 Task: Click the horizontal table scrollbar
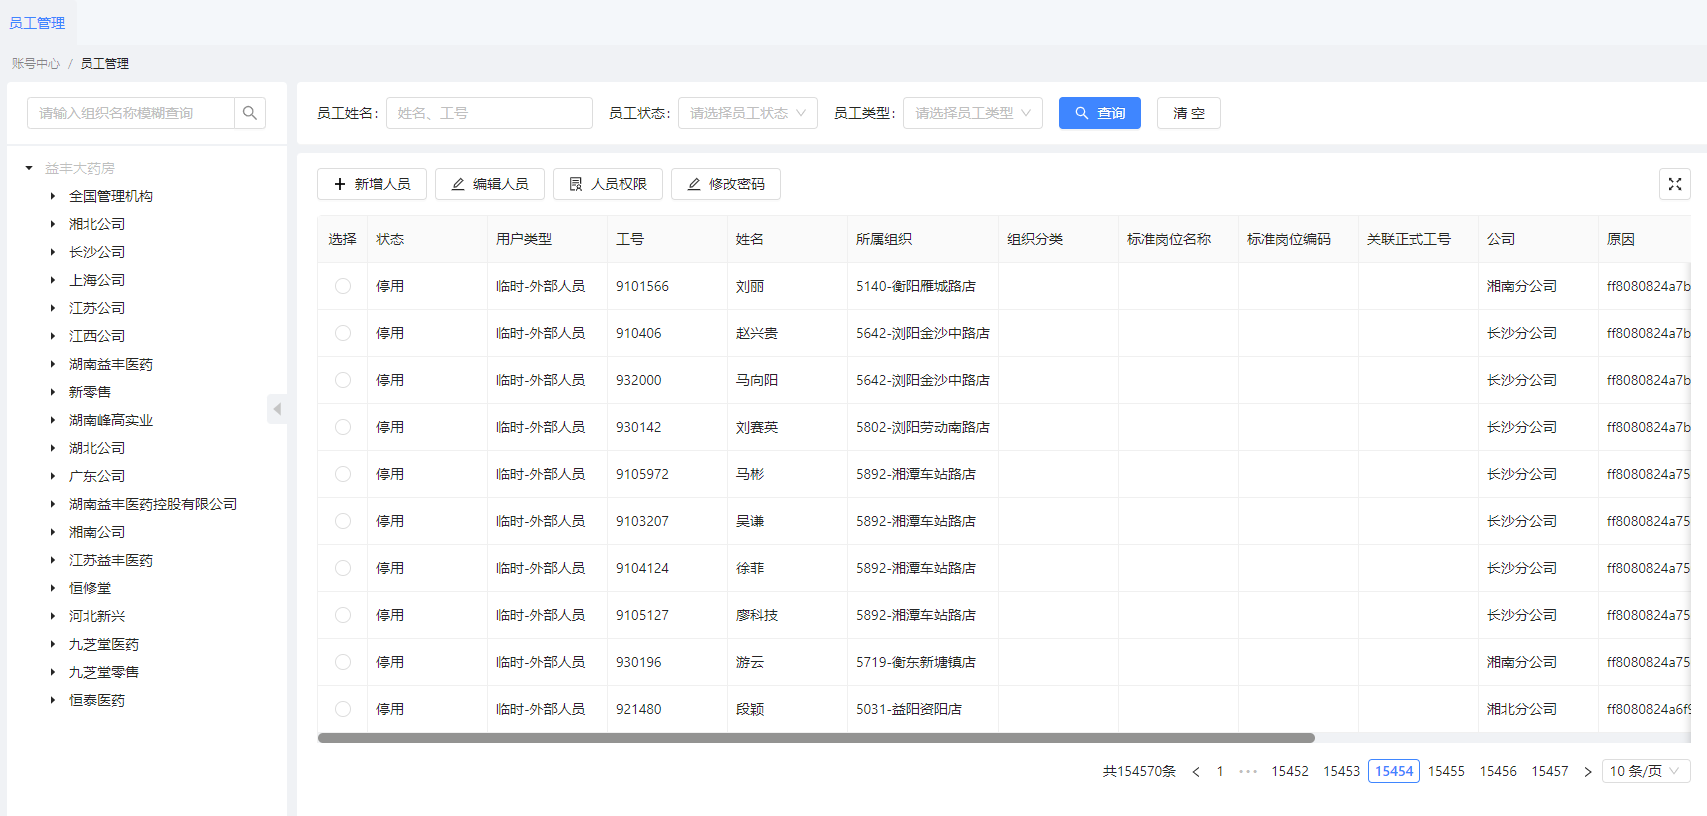pos(816,738)
